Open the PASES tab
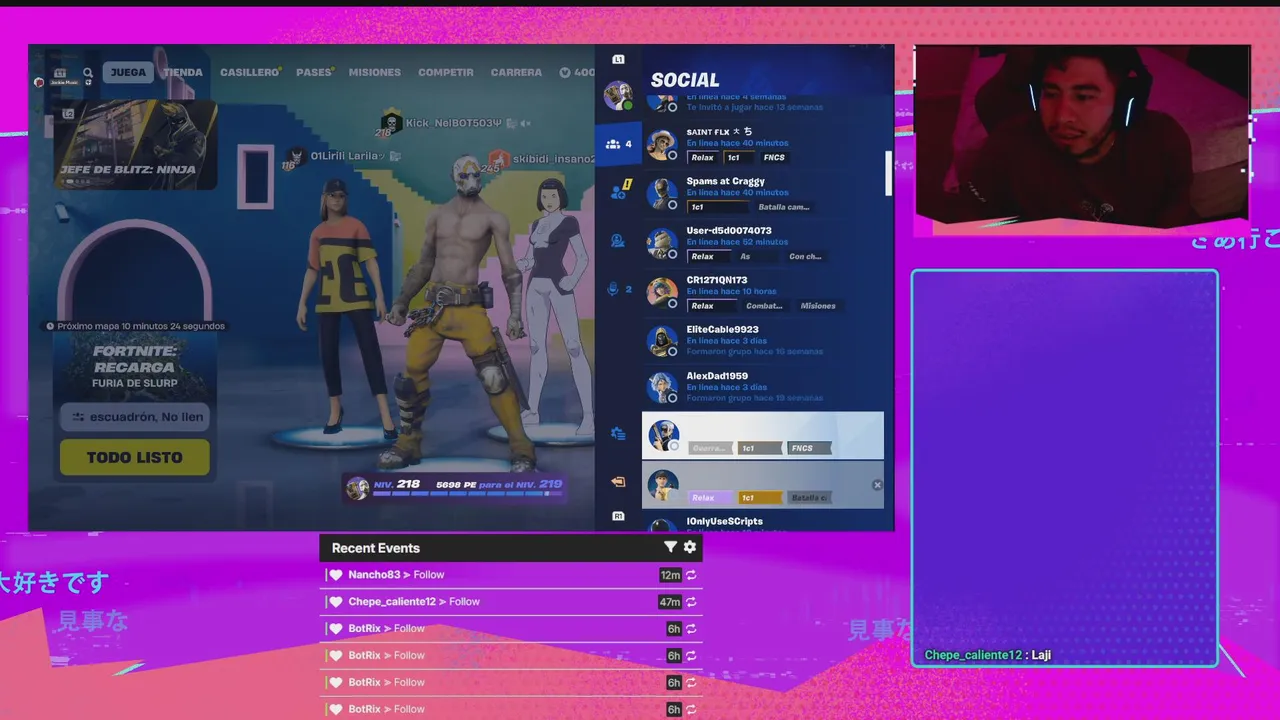This screenshot has height=720, width=1280. (315, 72)
